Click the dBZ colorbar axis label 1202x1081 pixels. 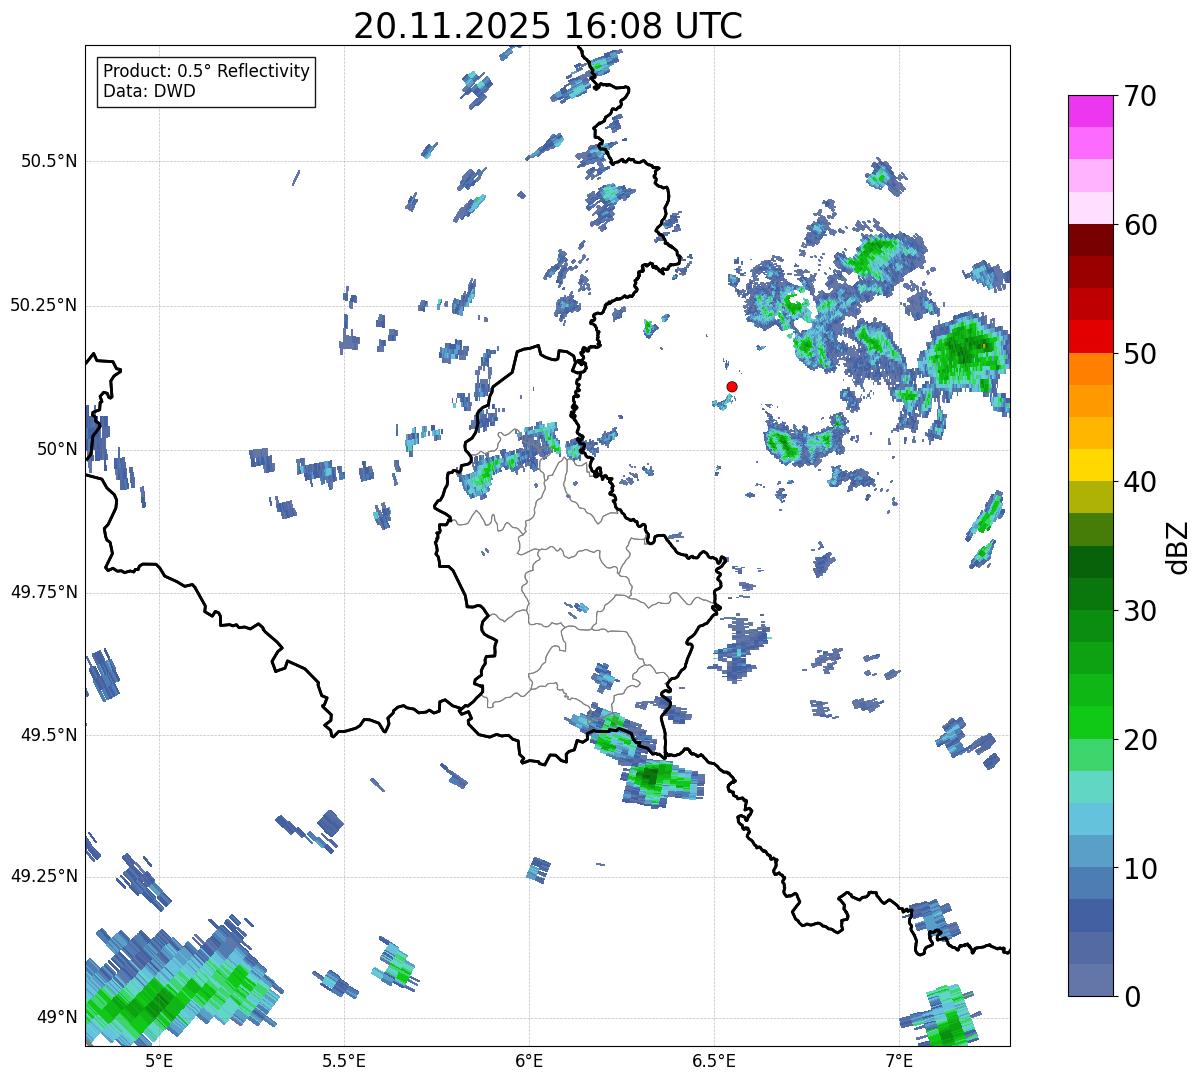click(1179, 546)
